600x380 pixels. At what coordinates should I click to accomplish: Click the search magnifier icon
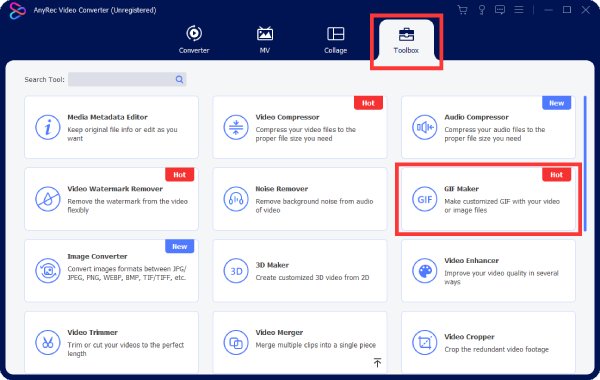pyautogui.click(x=179, y=80)
